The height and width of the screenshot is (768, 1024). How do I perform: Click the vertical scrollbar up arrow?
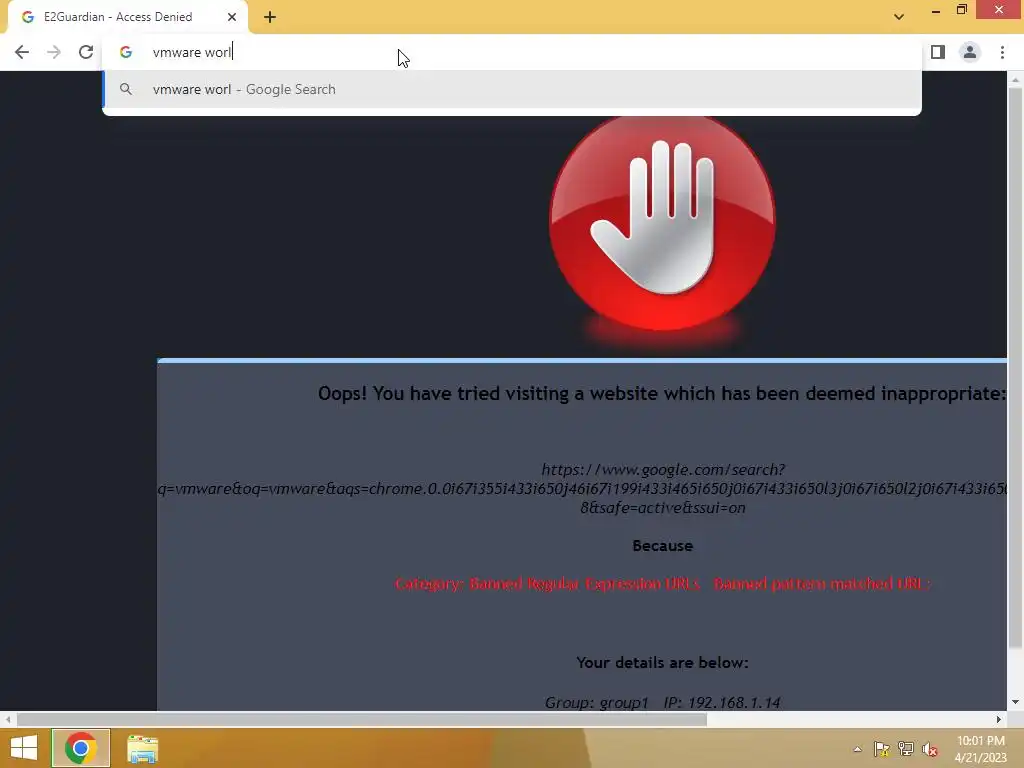tap(1015, 80)
